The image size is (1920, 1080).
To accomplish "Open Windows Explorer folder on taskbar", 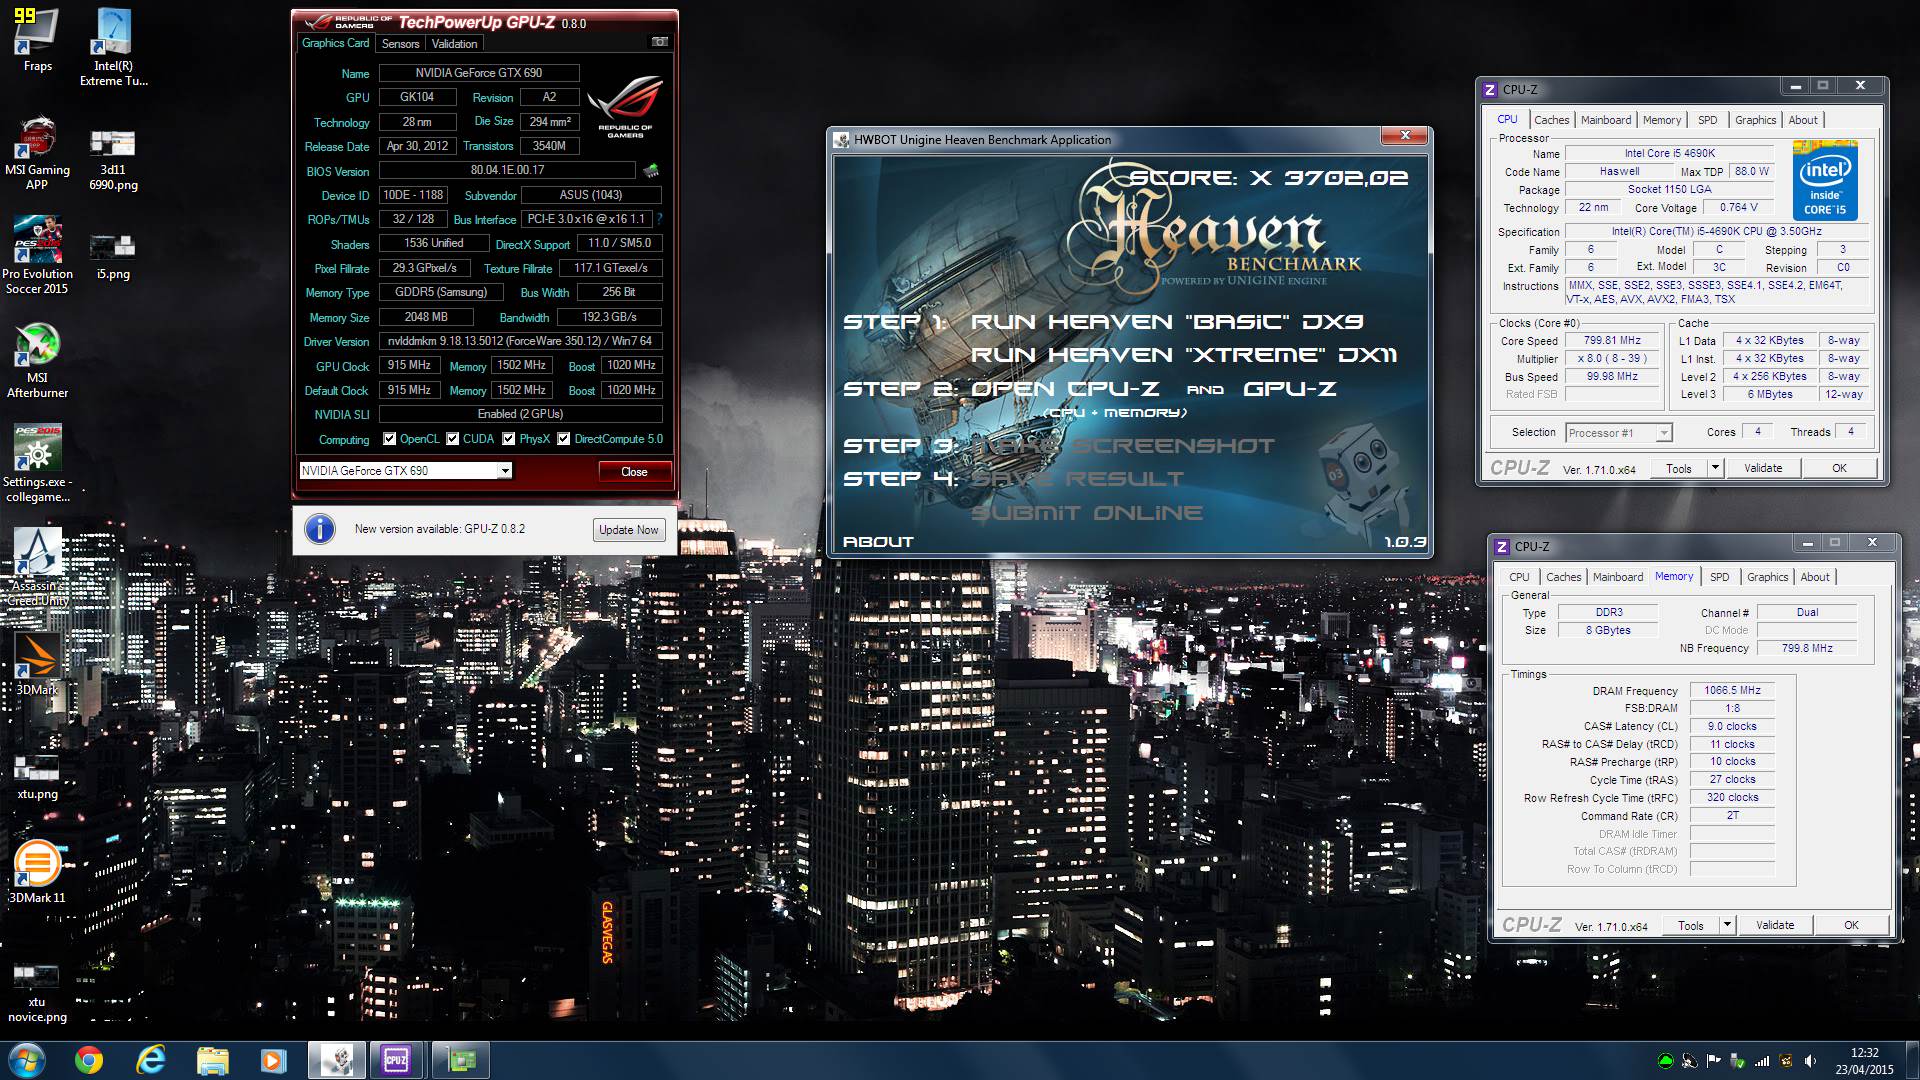I will tap(213, 1060).
